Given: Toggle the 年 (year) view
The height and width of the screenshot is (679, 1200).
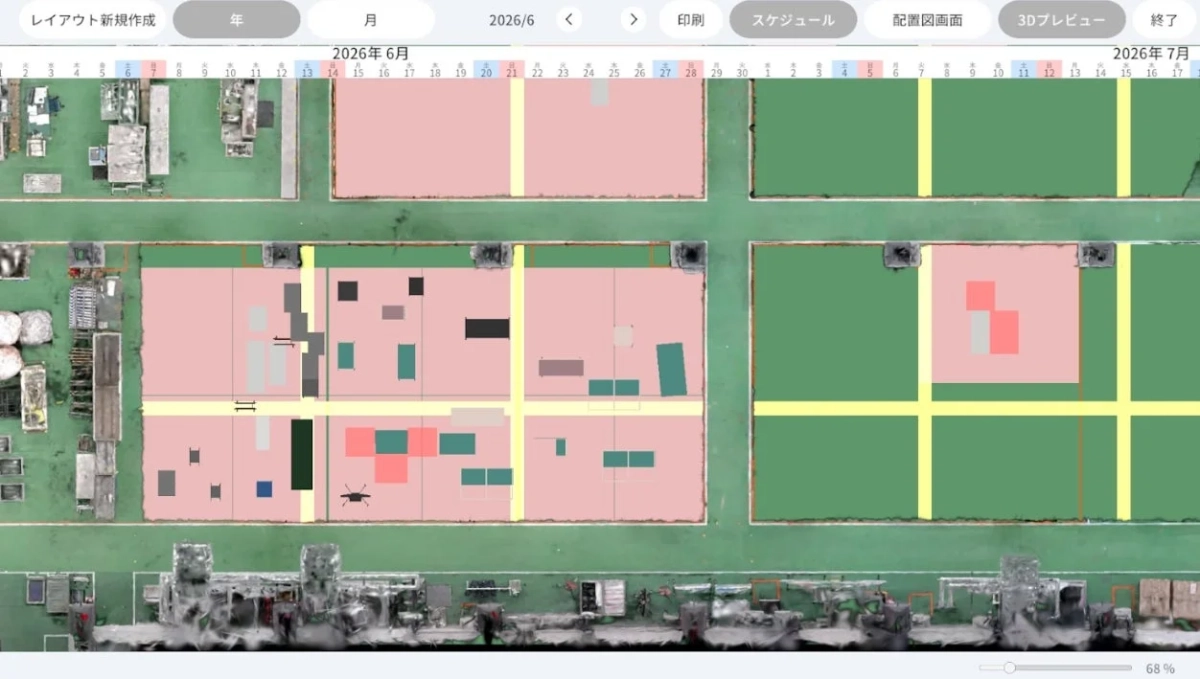Looking at the screenshot, I should [x=236, y=19].
